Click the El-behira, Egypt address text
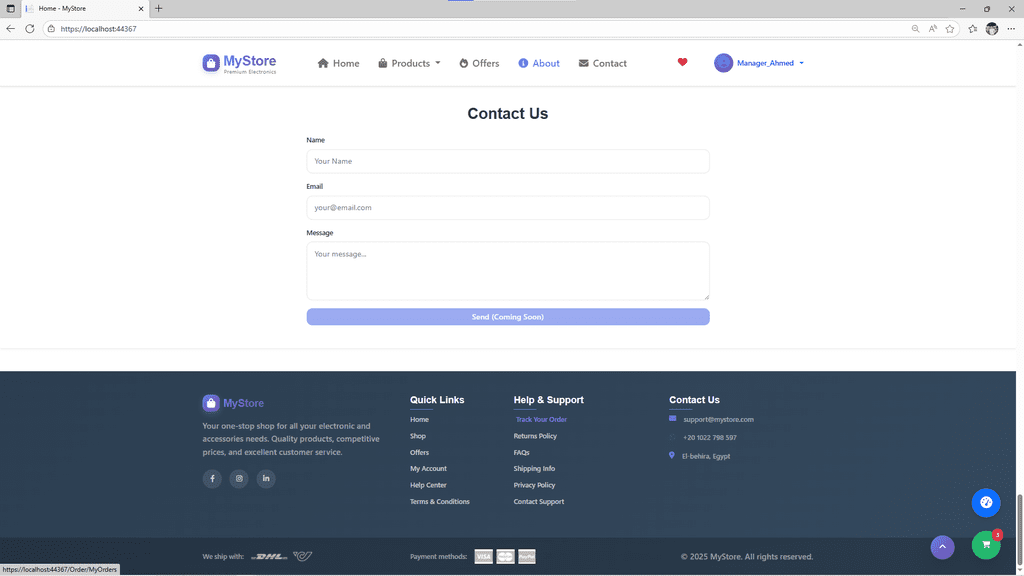This screenshot has width=1024, height=576. [x=706, y=456]
